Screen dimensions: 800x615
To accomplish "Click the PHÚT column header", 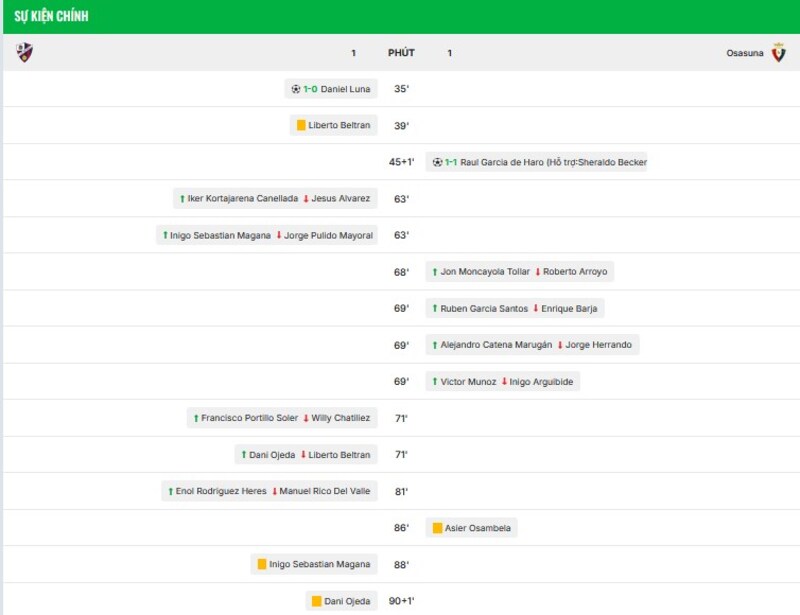I will coord(401,53).
